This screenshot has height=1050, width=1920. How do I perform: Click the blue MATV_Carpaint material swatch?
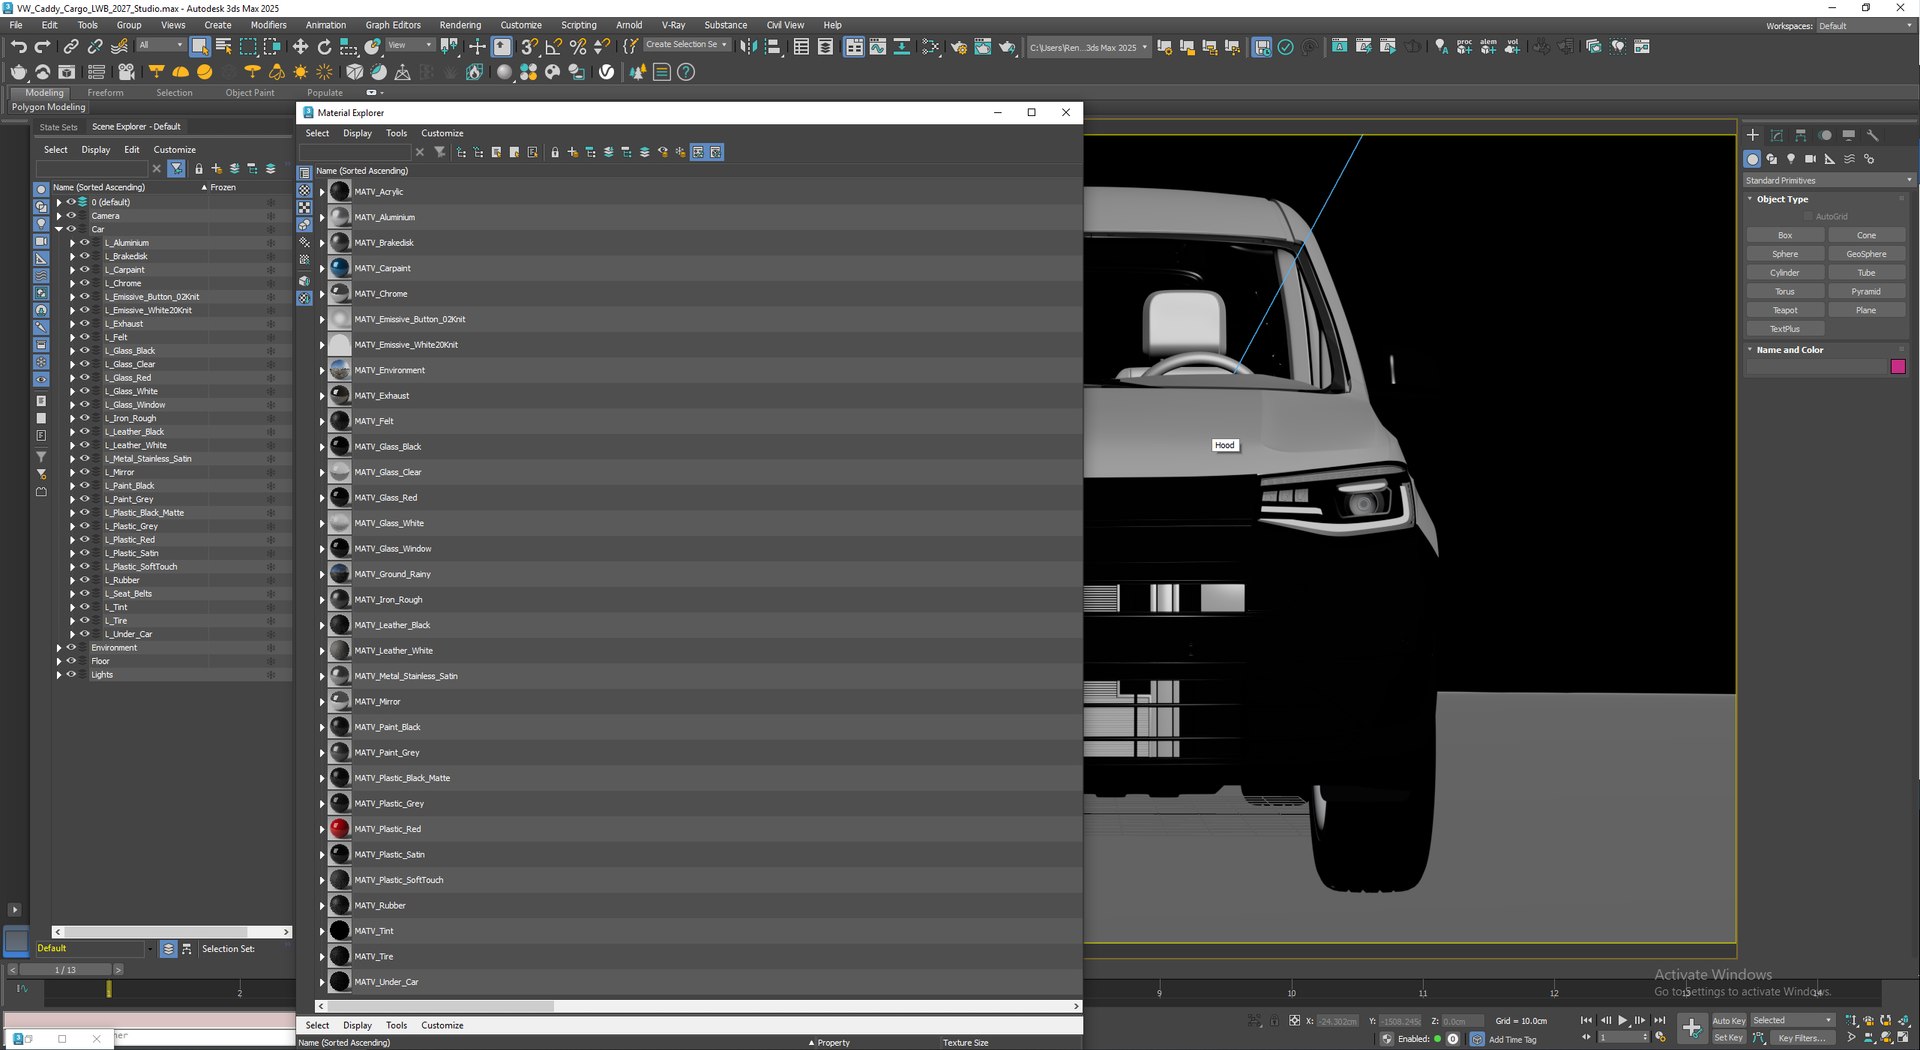click(x=340, y=268)
